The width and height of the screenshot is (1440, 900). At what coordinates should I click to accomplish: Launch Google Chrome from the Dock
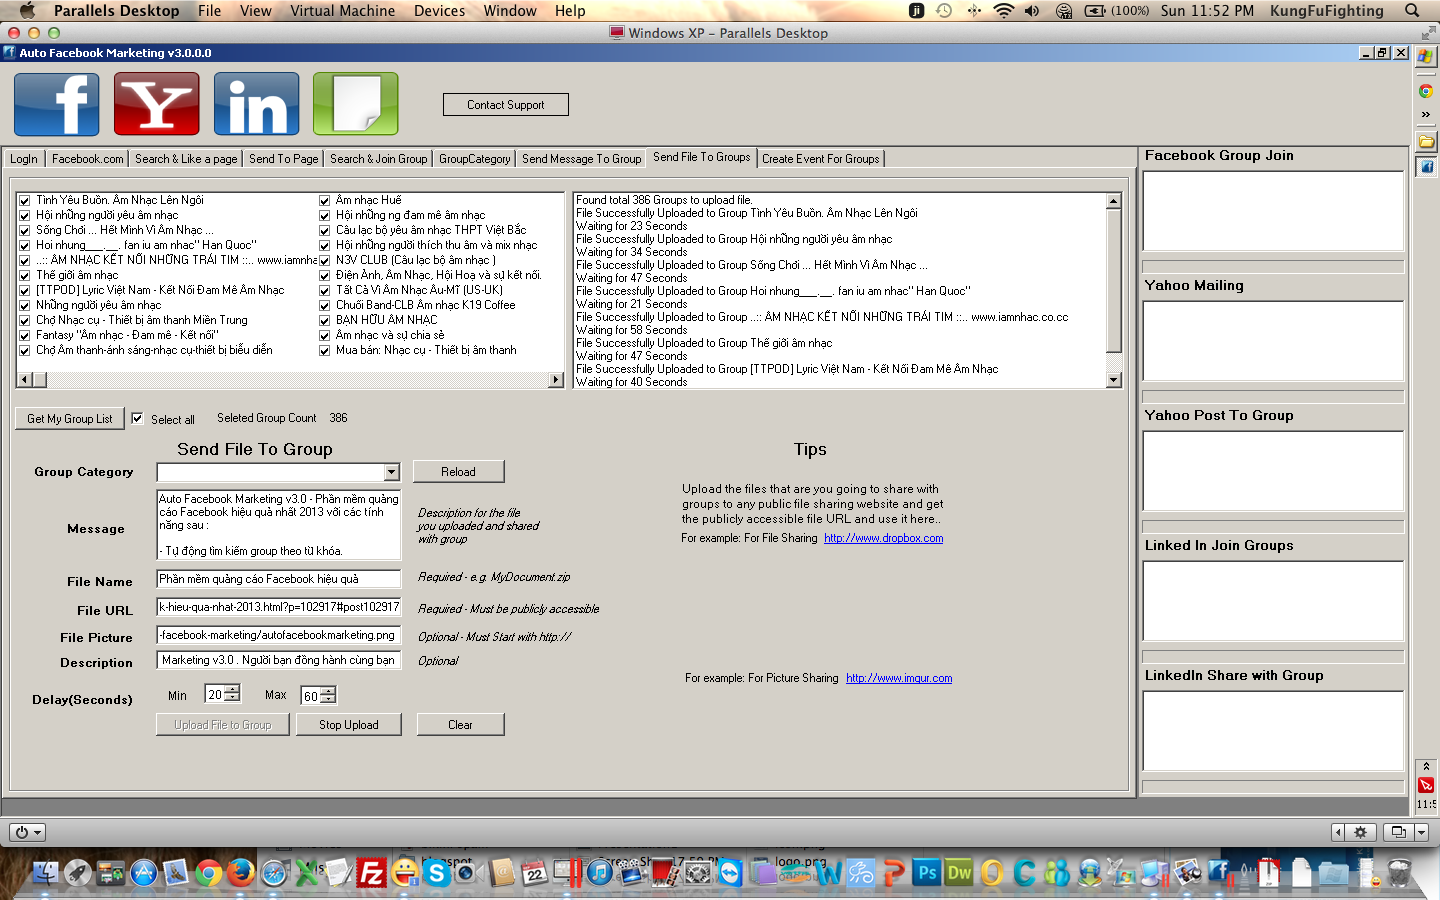[208, 873]
